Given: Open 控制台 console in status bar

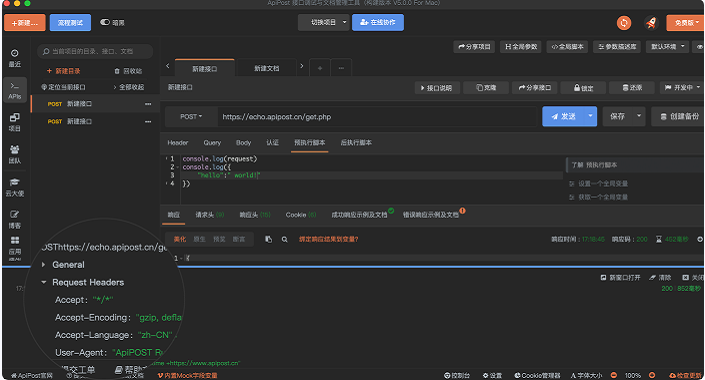Looking at the screenshot, I should (x=457, y=375).
